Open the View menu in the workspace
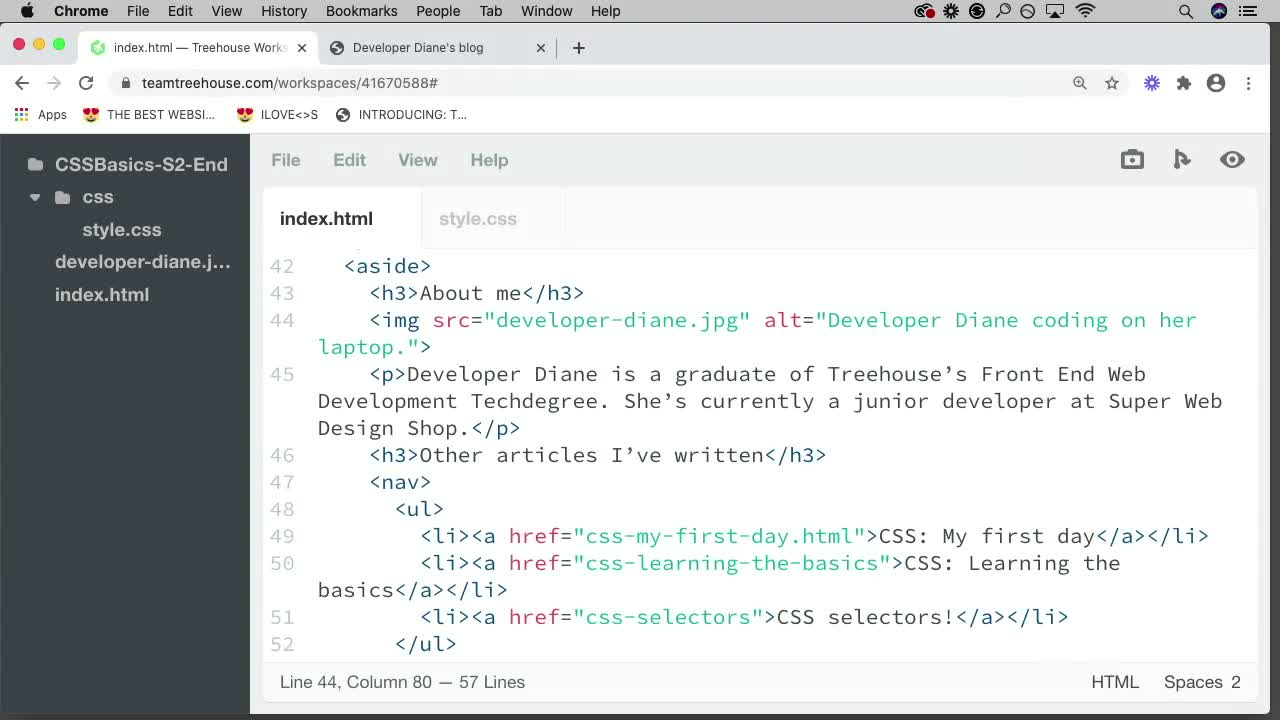 point(417,160)
